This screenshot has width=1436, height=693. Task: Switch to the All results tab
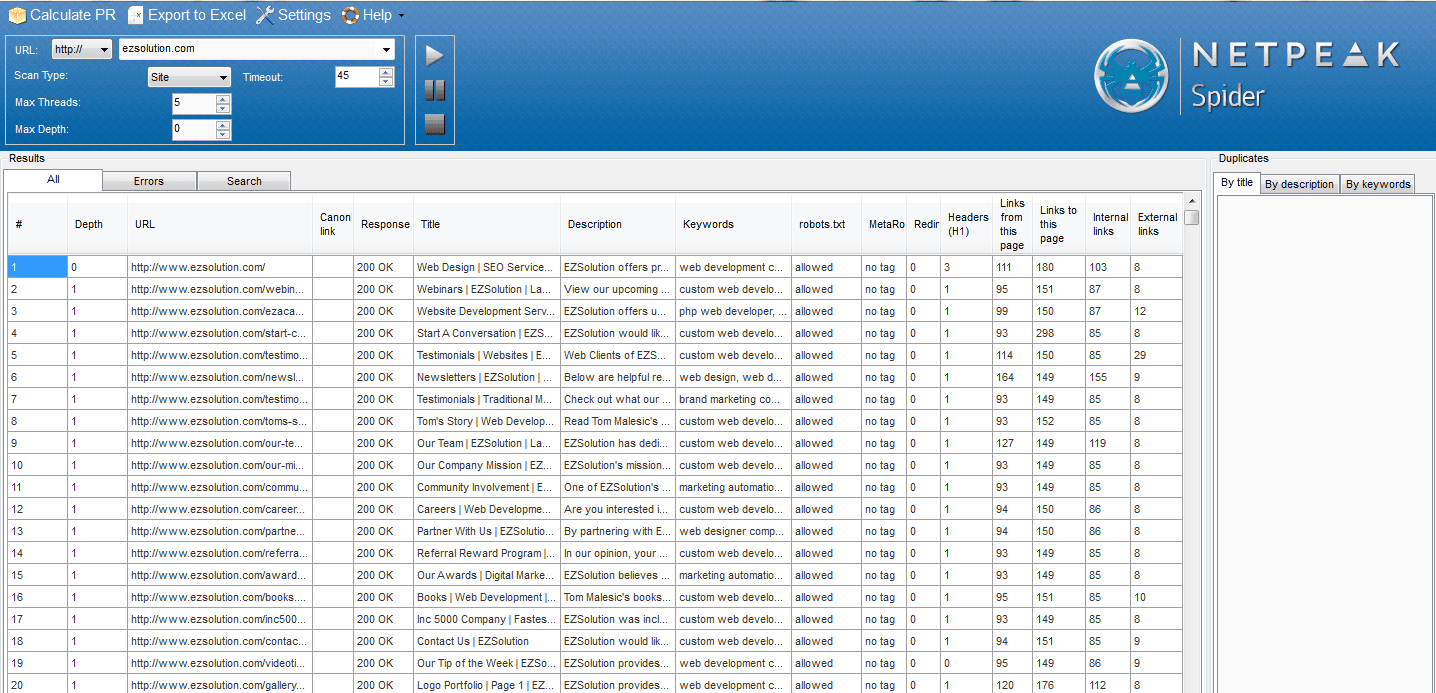point(53,180)
